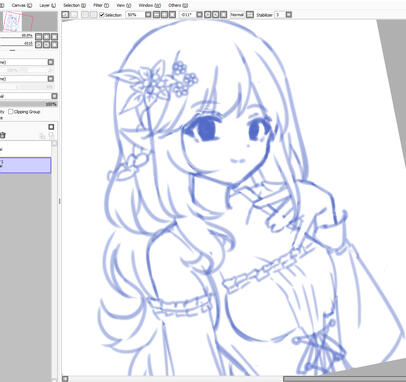
Task: Select the highlighted sketch layer
Action: tap(26, 165)
